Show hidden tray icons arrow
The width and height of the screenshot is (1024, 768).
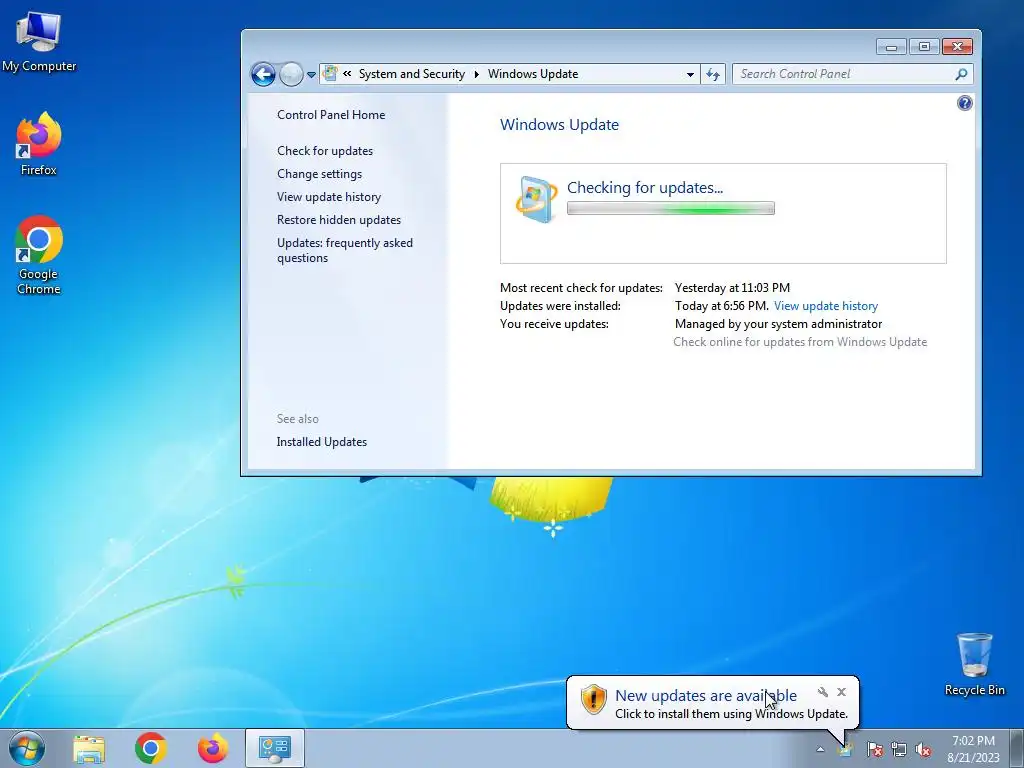820,750
